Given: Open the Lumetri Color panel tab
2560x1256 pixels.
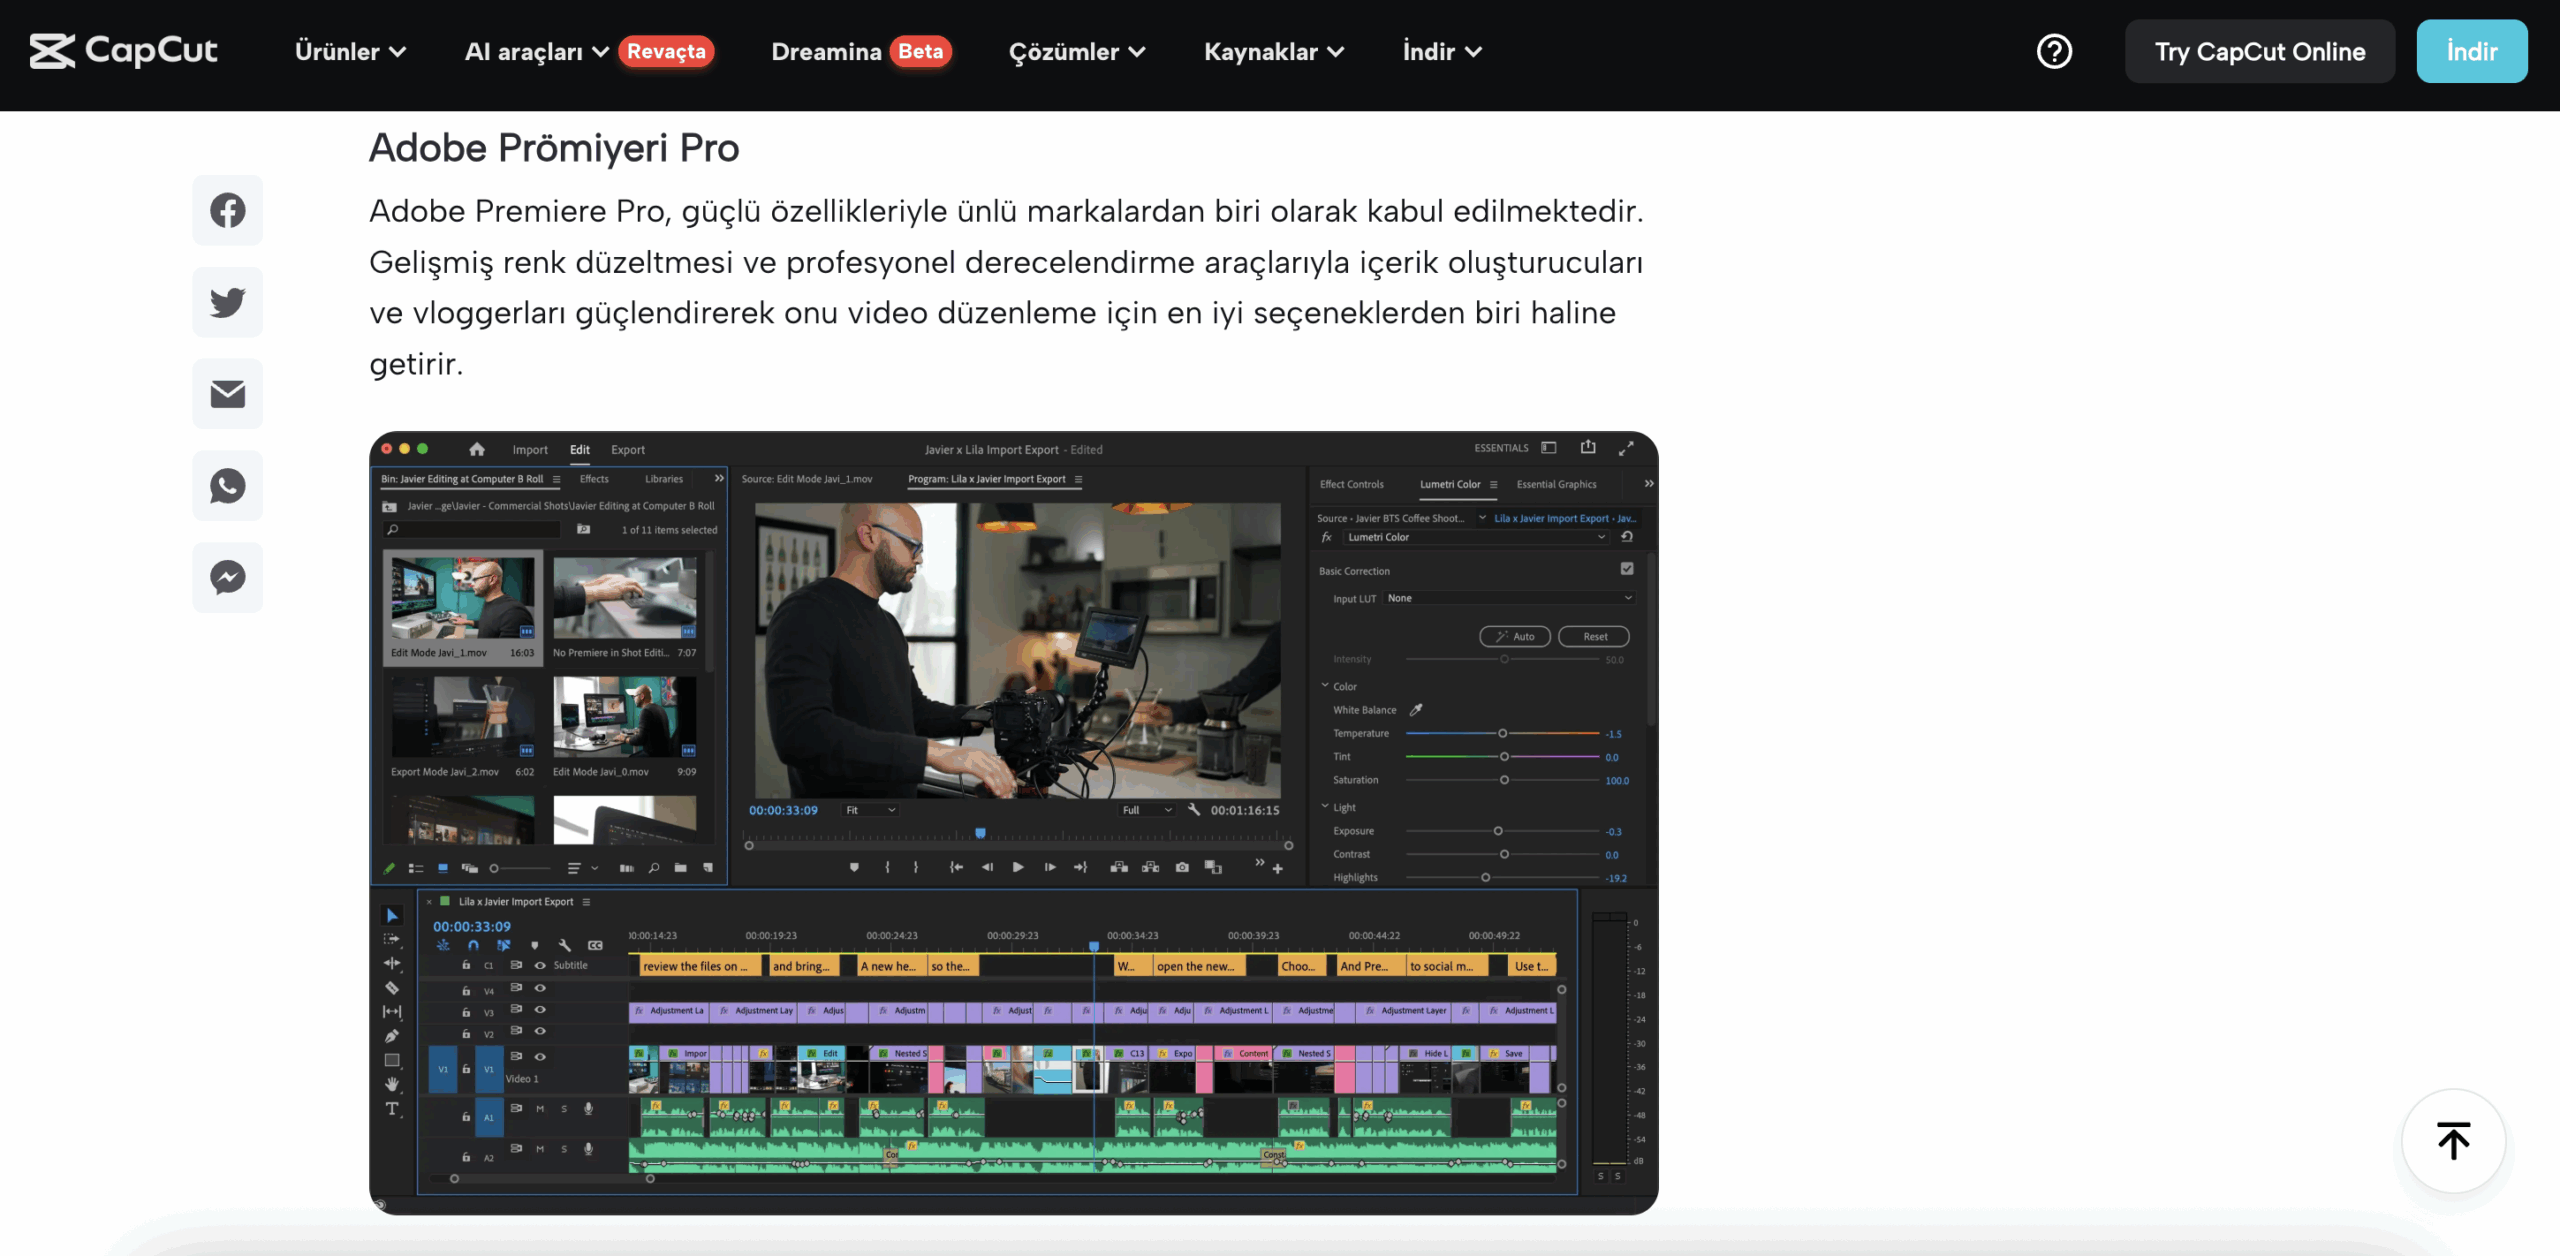Looking at the screenshot, I should (x=1450, y=484).
